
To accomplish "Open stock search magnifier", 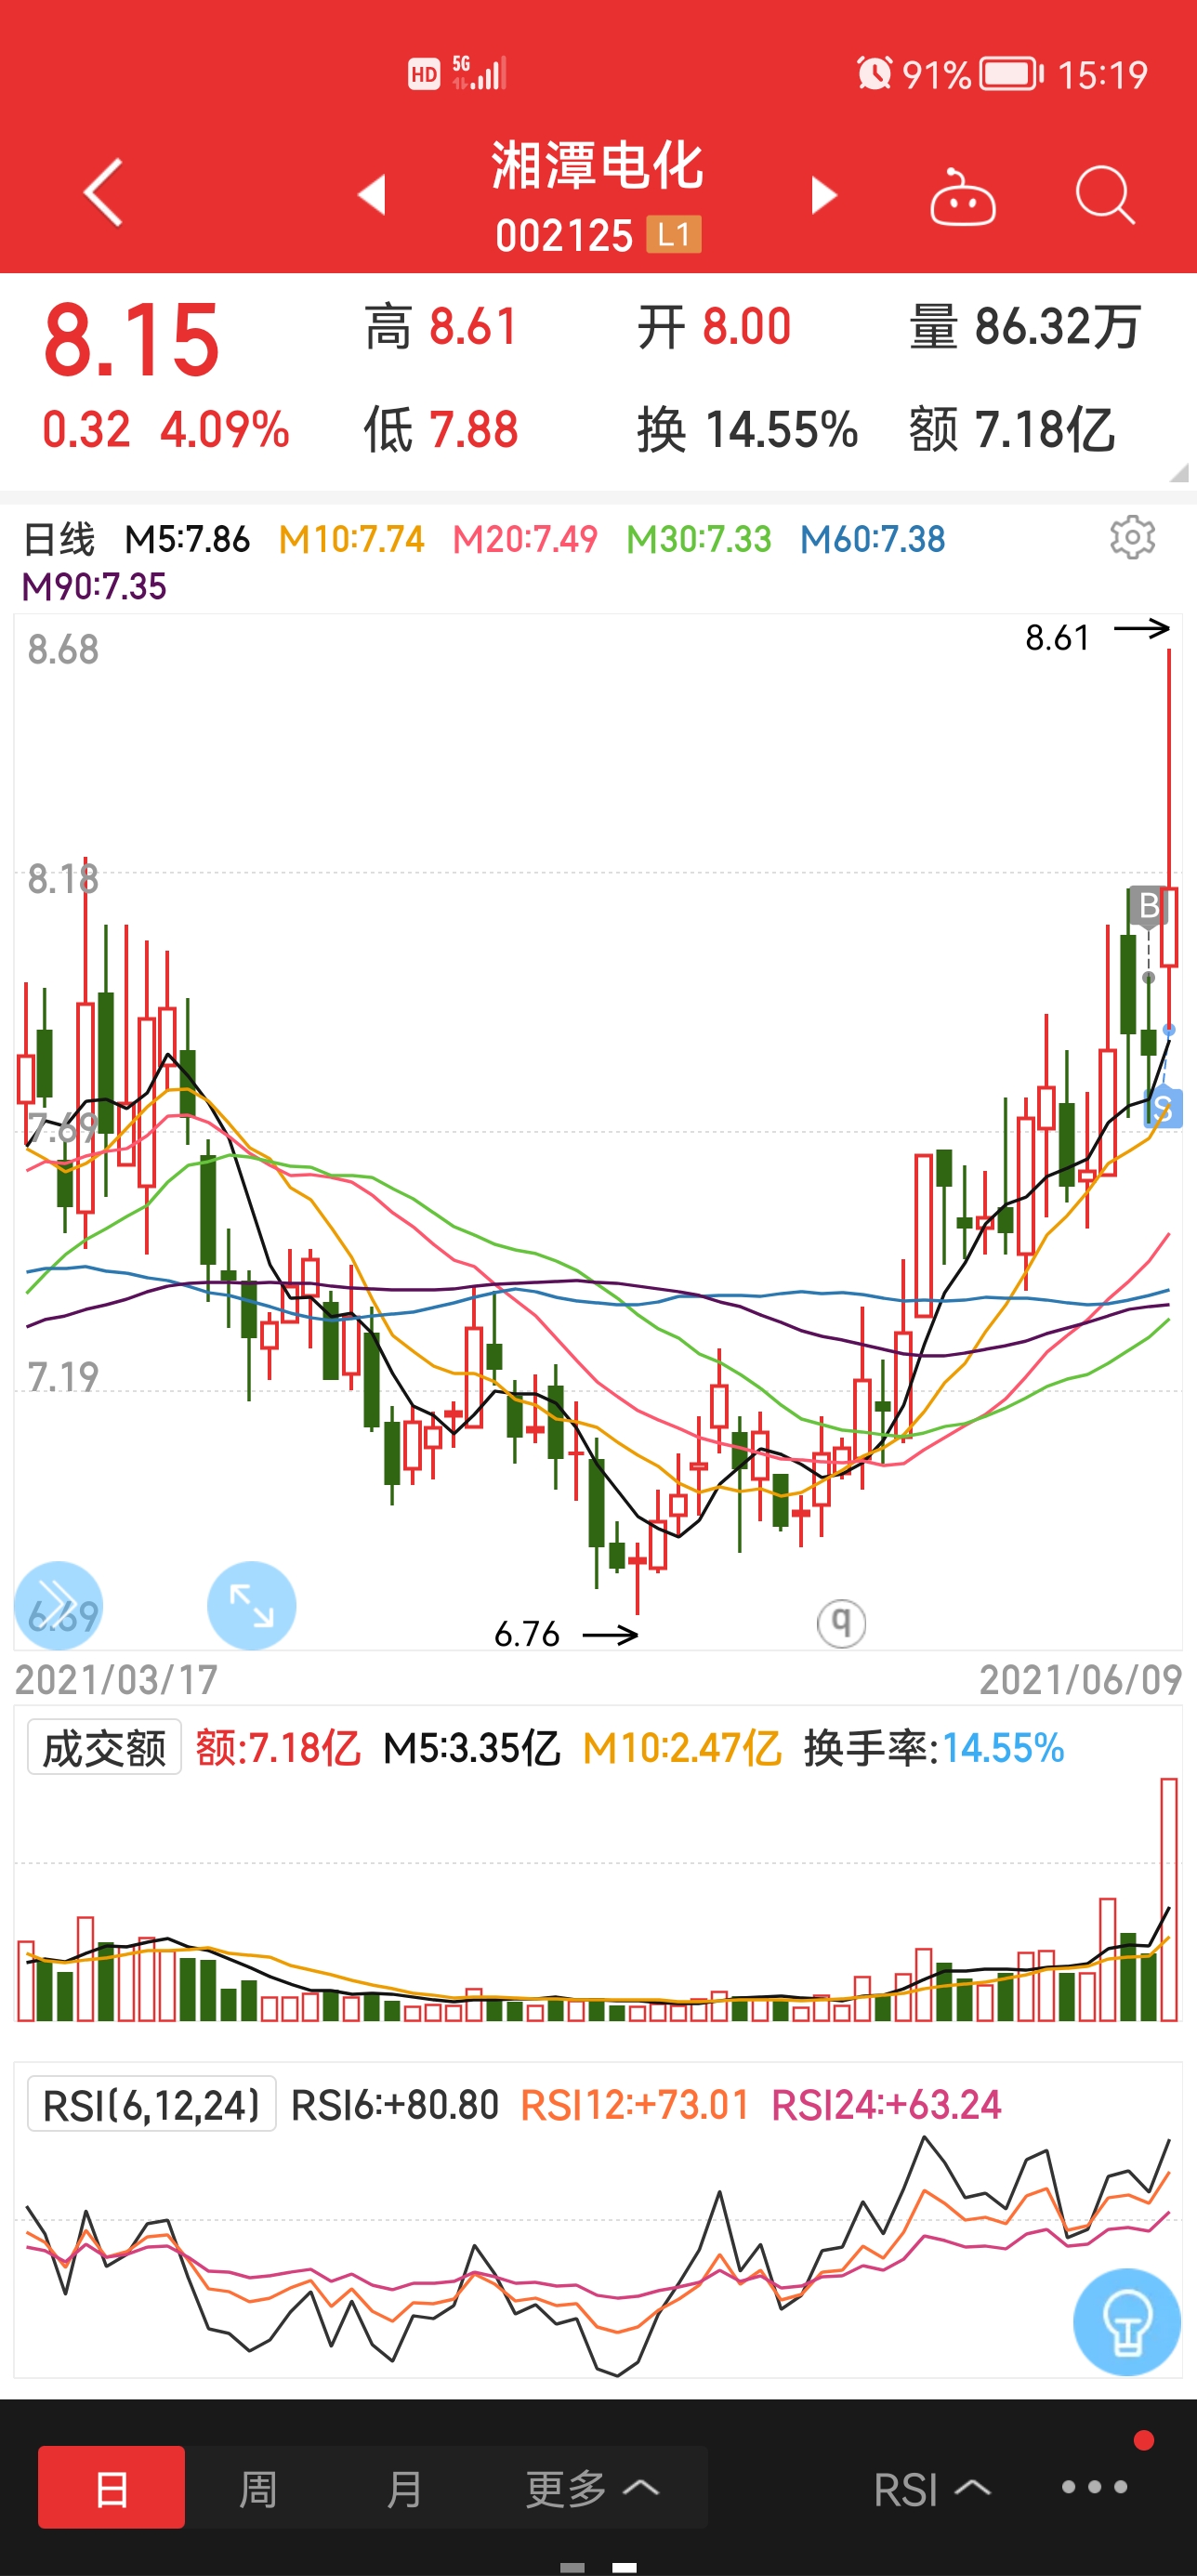I will [1105, 194].
